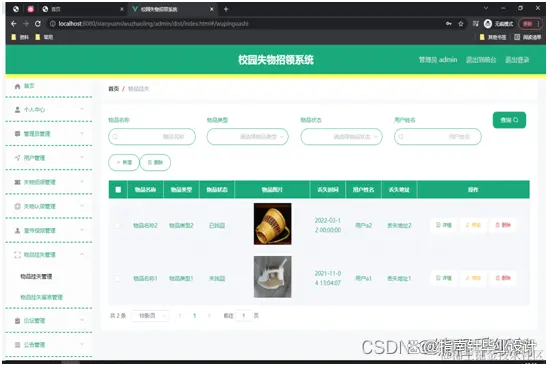This screenshot has width=548, height=366.
Task: Expand the 失物认领管理 sidebar menu
Action: (x=82, y=206)
